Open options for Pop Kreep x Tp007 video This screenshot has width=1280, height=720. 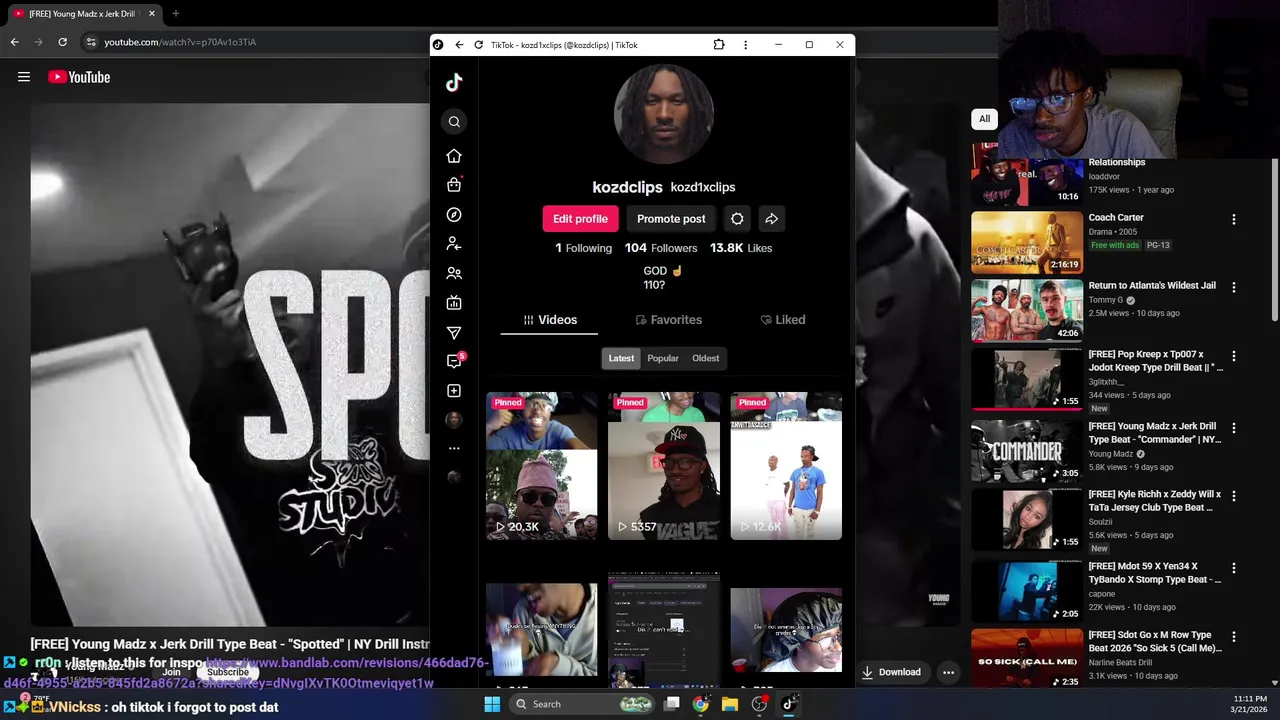(x=1233, y=356)
